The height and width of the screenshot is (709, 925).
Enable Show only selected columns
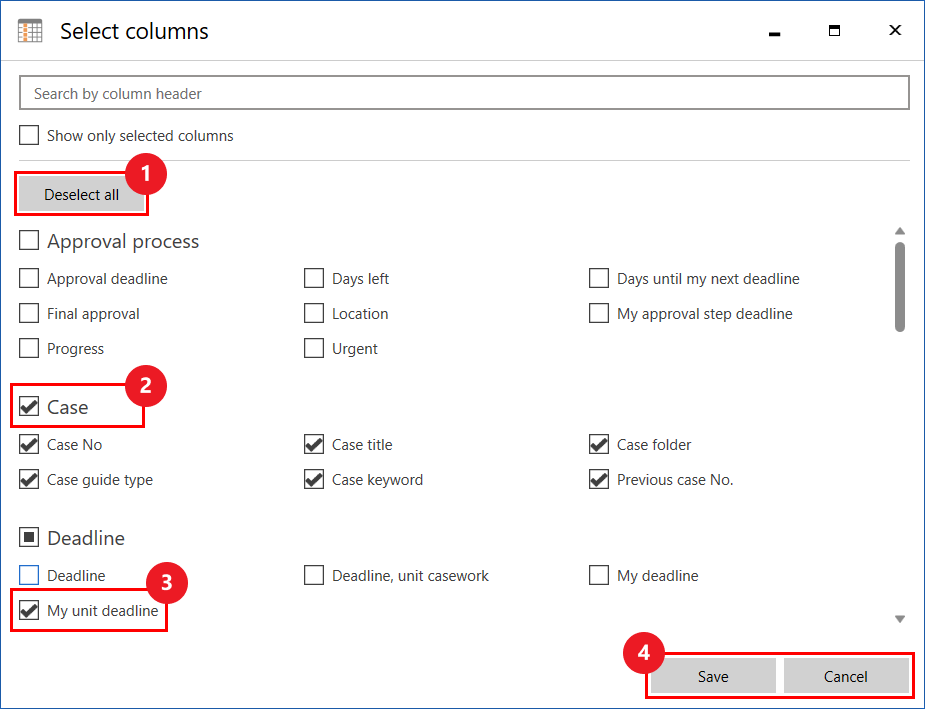point(29,135)
